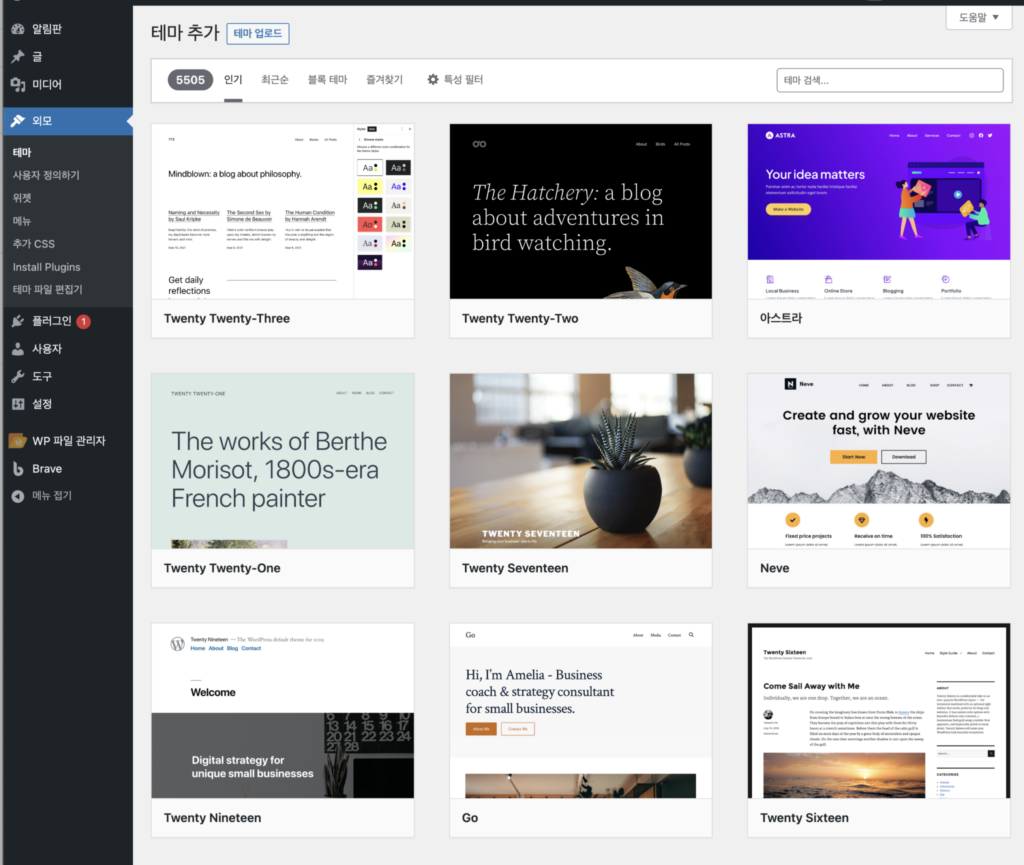Click the Twenty Sixteen theme name
The width and height of the screenshot is (1024, 865).
(x=805, y=818)
